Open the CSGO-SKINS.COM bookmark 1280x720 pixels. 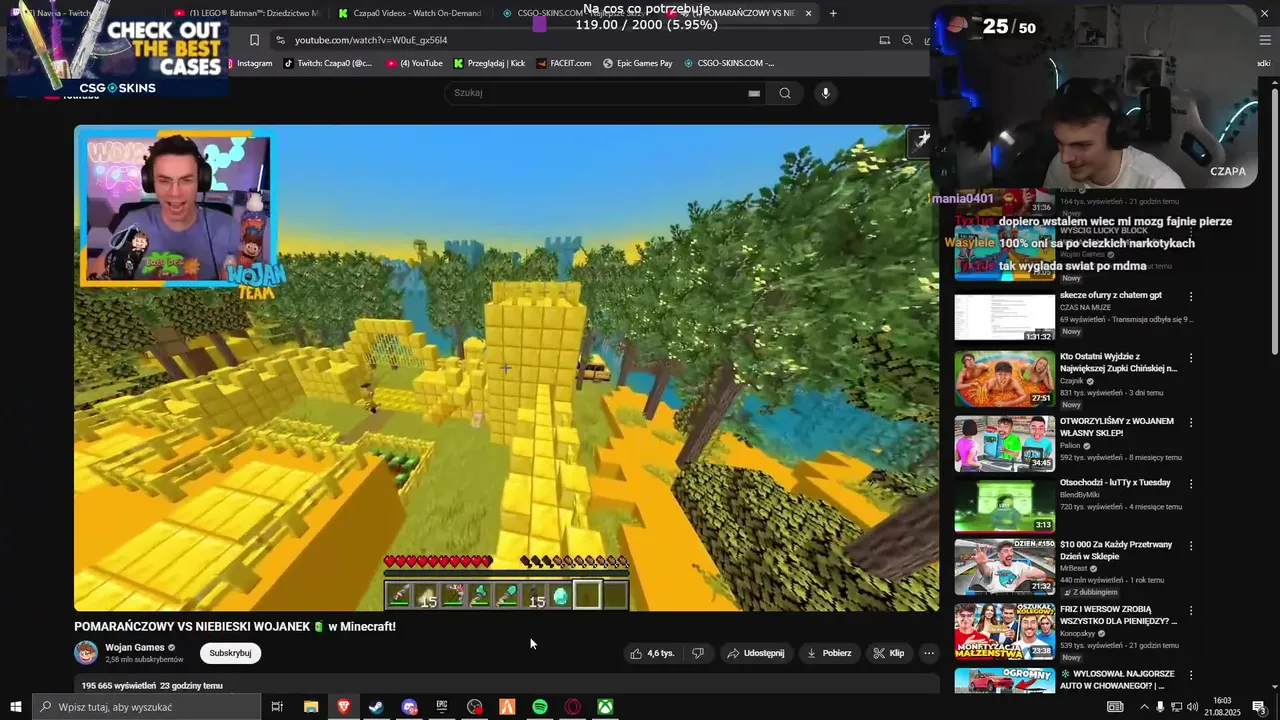pyautogui.click(x=729, y=63)
